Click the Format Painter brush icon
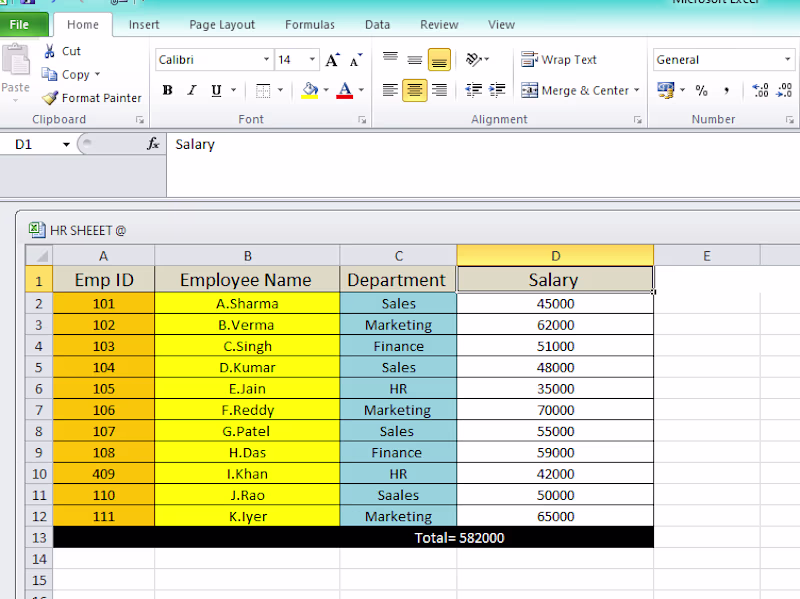Viewport: 800px width, 599px height. pos(49,97)
